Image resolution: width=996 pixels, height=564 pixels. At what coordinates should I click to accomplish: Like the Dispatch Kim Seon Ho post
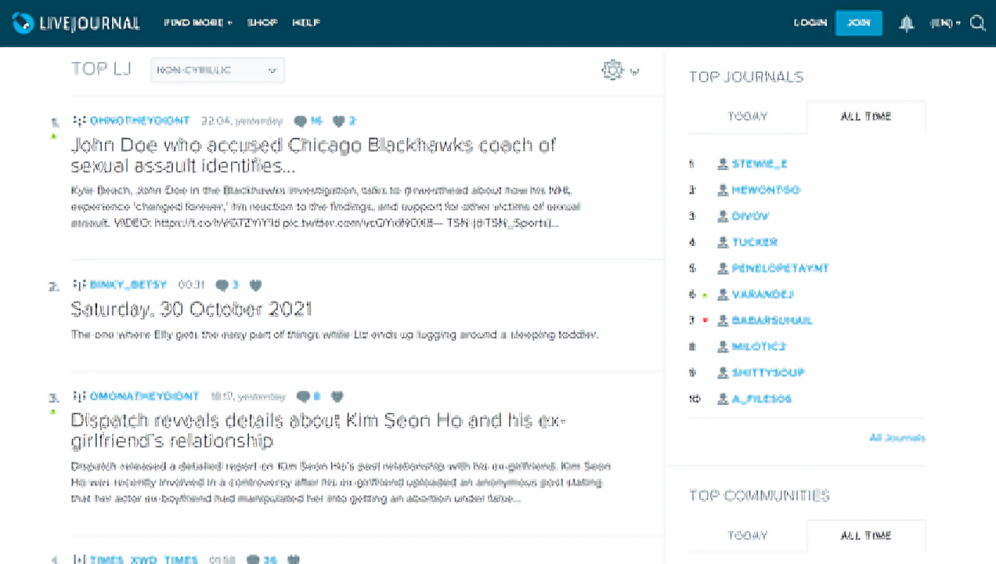click(337, 397)
